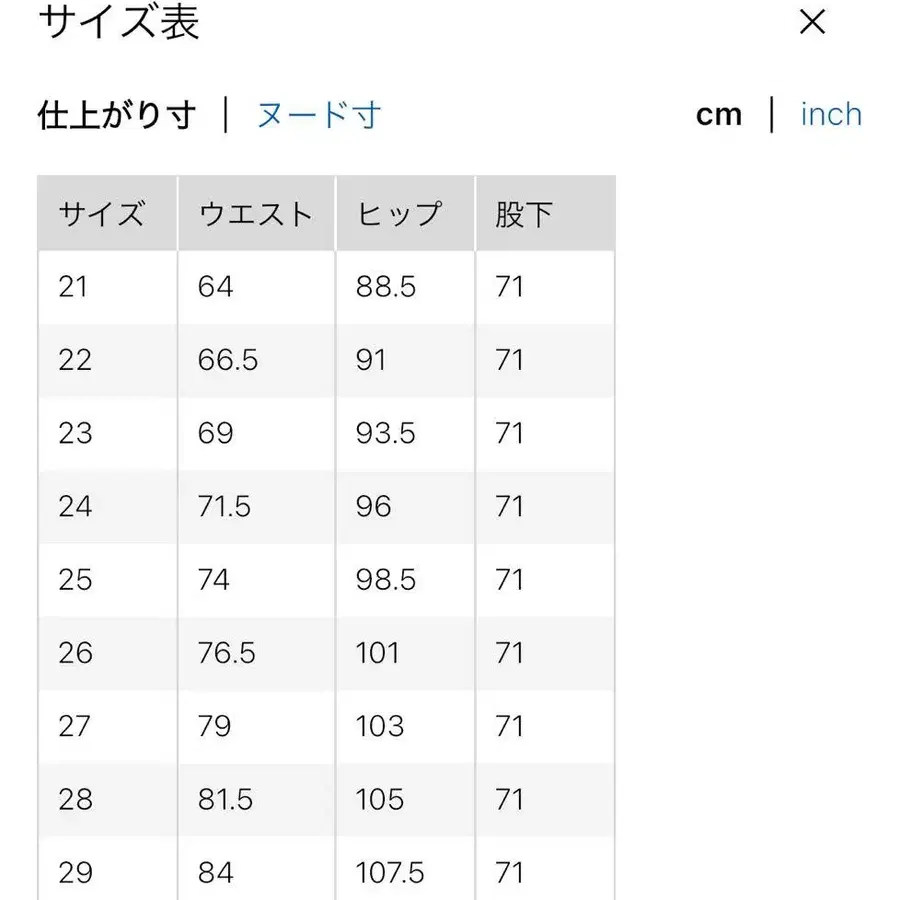The height and width of the screenshot is (900, 900).
Task: Select size 21 in the table
Action: click(75, 287)
